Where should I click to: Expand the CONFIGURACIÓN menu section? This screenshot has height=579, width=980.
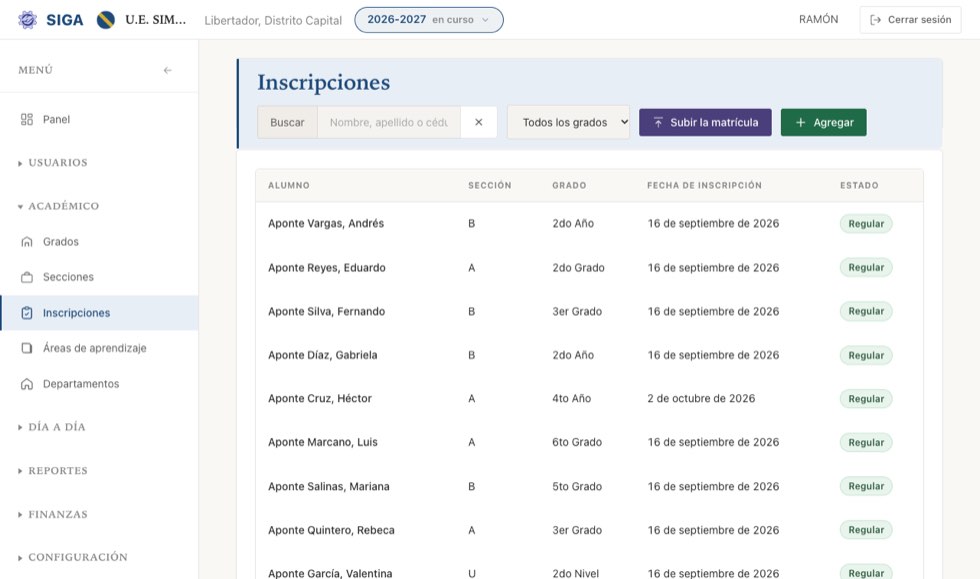[72, 557]
